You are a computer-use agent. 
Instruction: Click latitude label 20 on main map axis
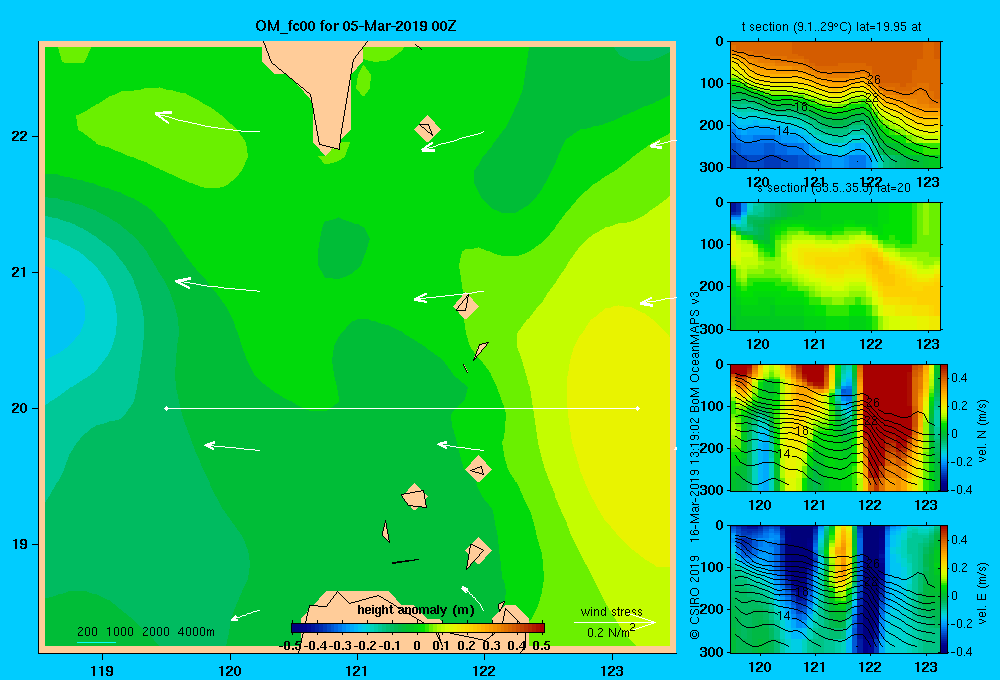coord(20,408)
